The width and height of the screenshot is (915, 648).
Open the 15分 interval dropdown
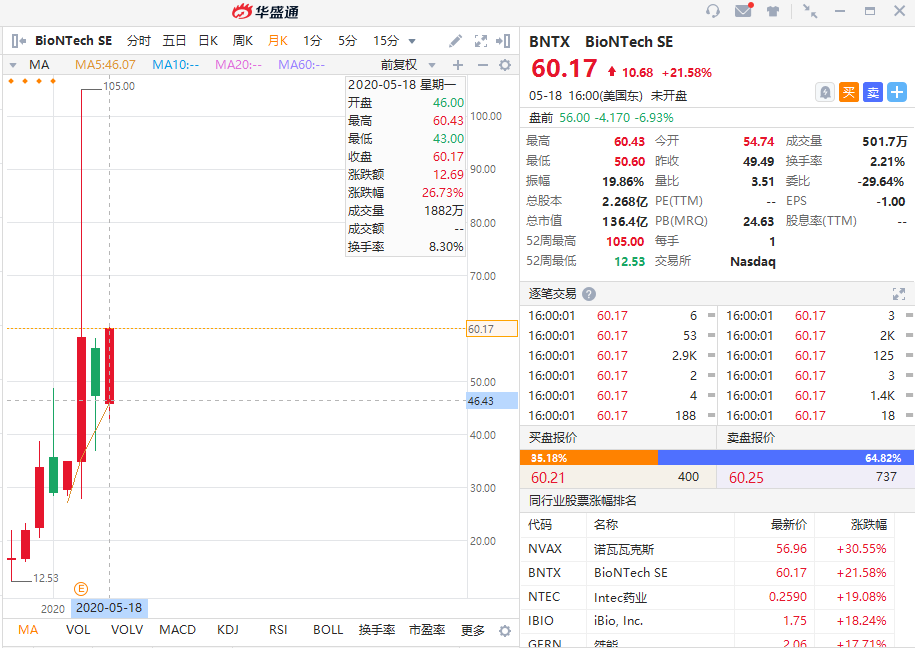pyautogui.click(x=393, y=41)
